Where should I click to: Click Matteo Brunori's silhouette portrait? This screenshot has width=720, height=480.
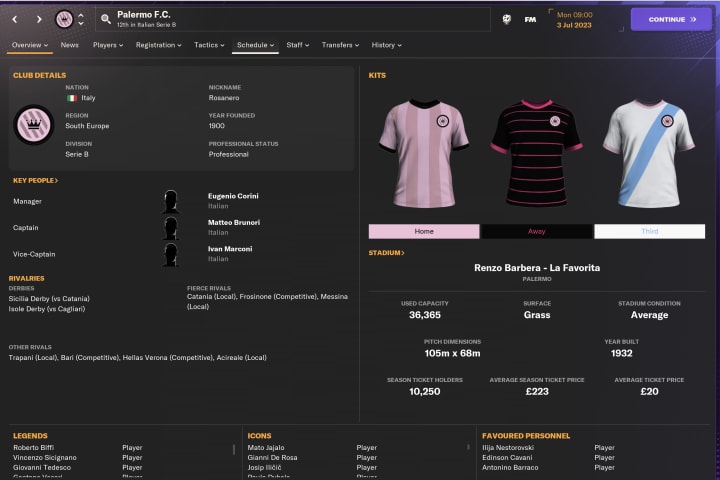[x=170, y=228]
